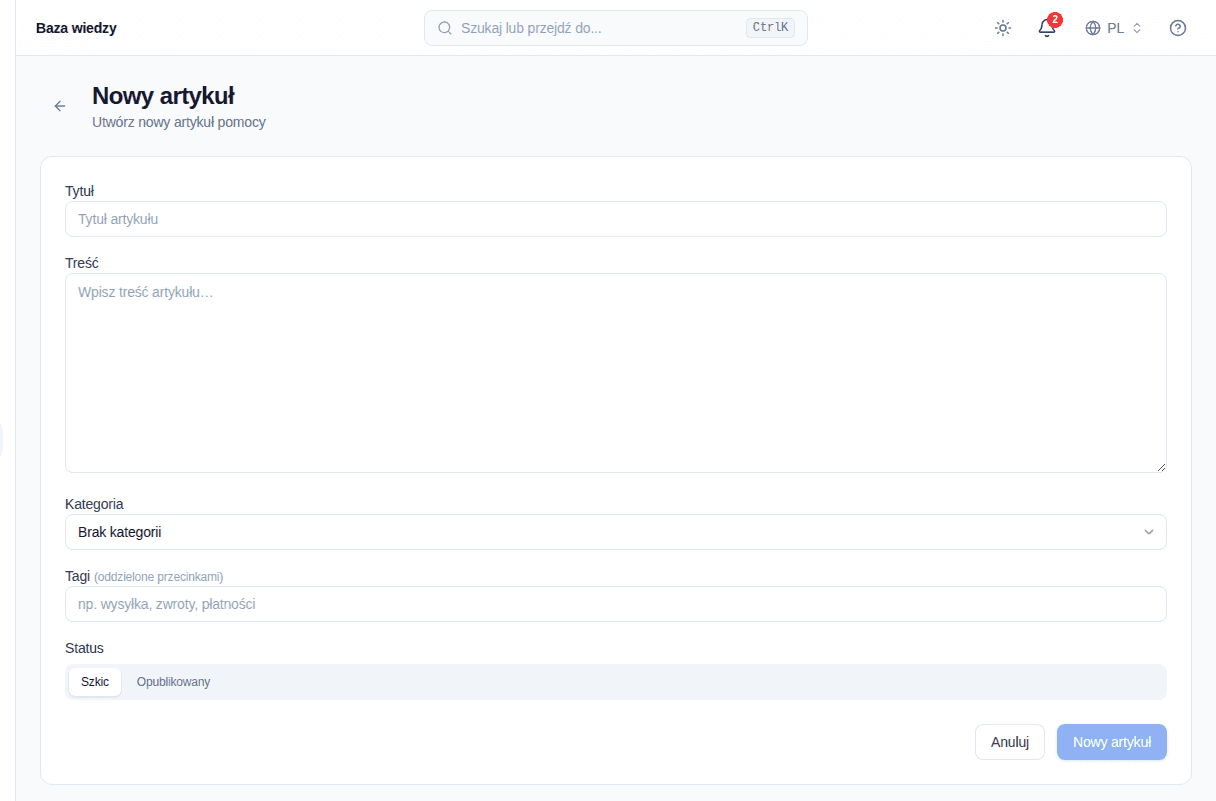
Task: Submit with the blue Nowy artykuł button
Action: [1112, 742]
